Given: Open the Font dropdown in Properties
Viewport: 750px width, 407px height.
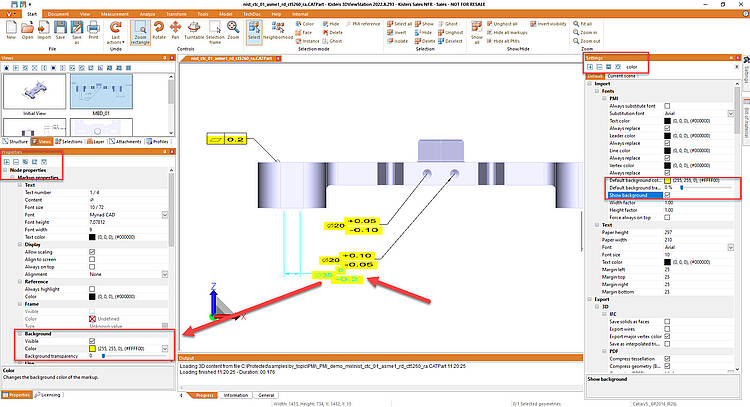Looking at the screenshot, I should tap(165, 215).
